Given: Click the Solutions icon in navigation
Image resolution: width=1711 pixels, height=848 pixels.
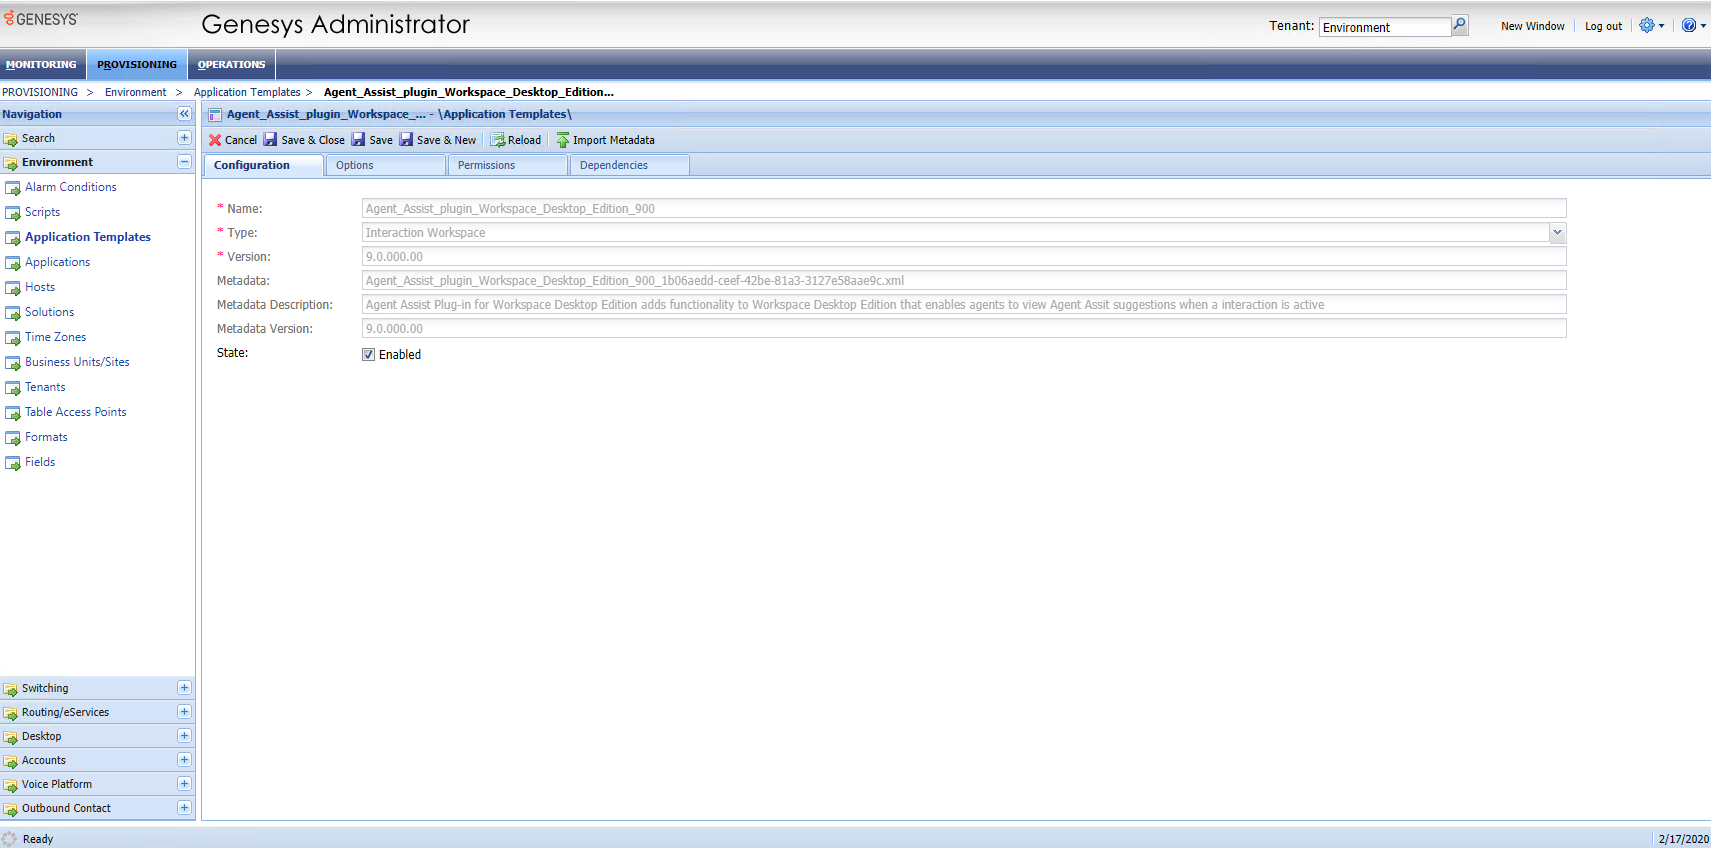Looking at the screenshot, I should [x=13, y=313].
